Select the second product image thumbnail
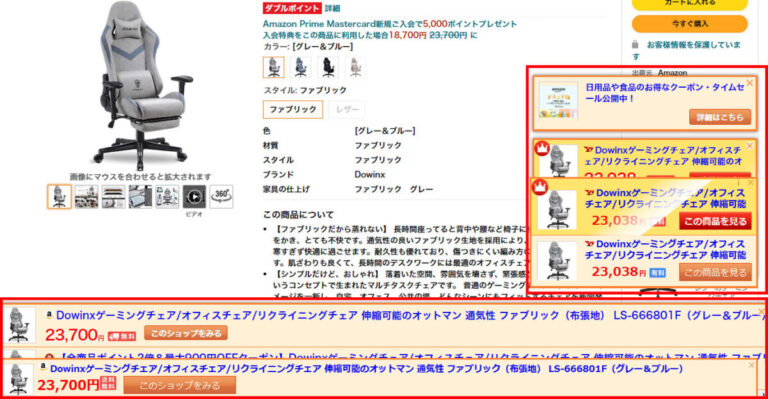The height and width of the screenshot is (399, 768). tap(87, 197)
